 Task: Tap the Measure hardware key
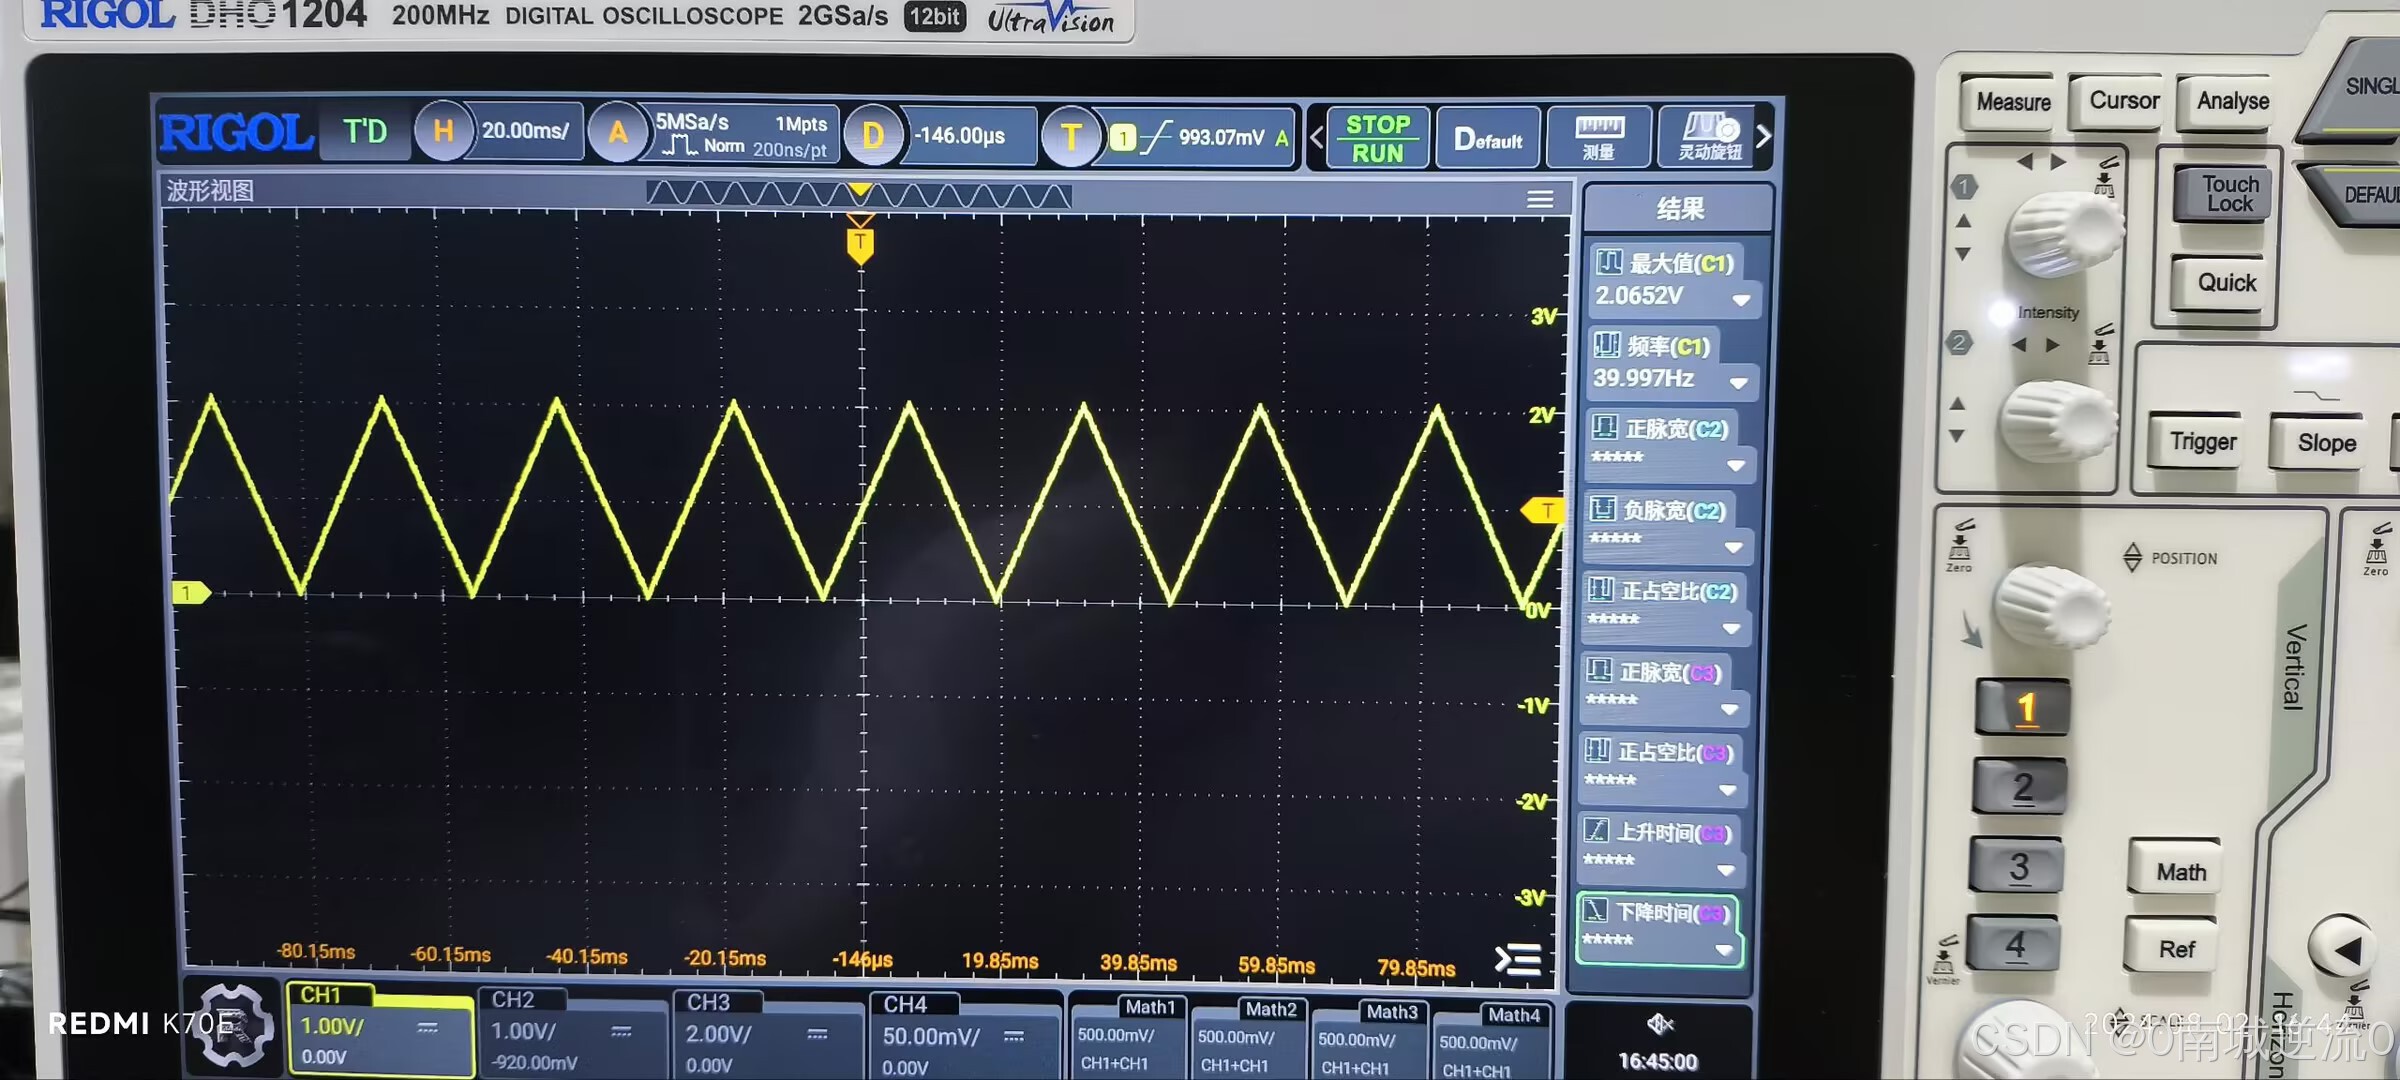(2013, 102)
